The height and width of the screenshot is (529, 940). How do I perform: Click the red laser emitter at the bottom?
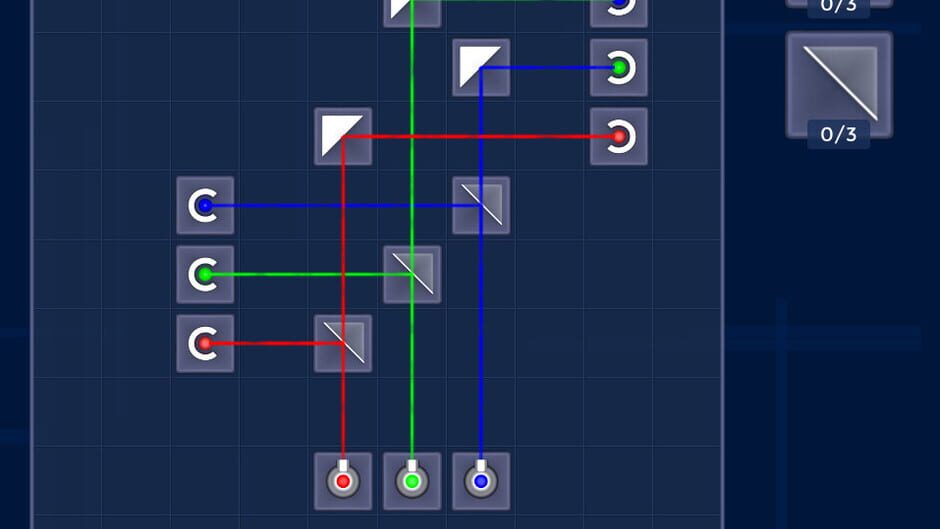[x=343, y=481]
